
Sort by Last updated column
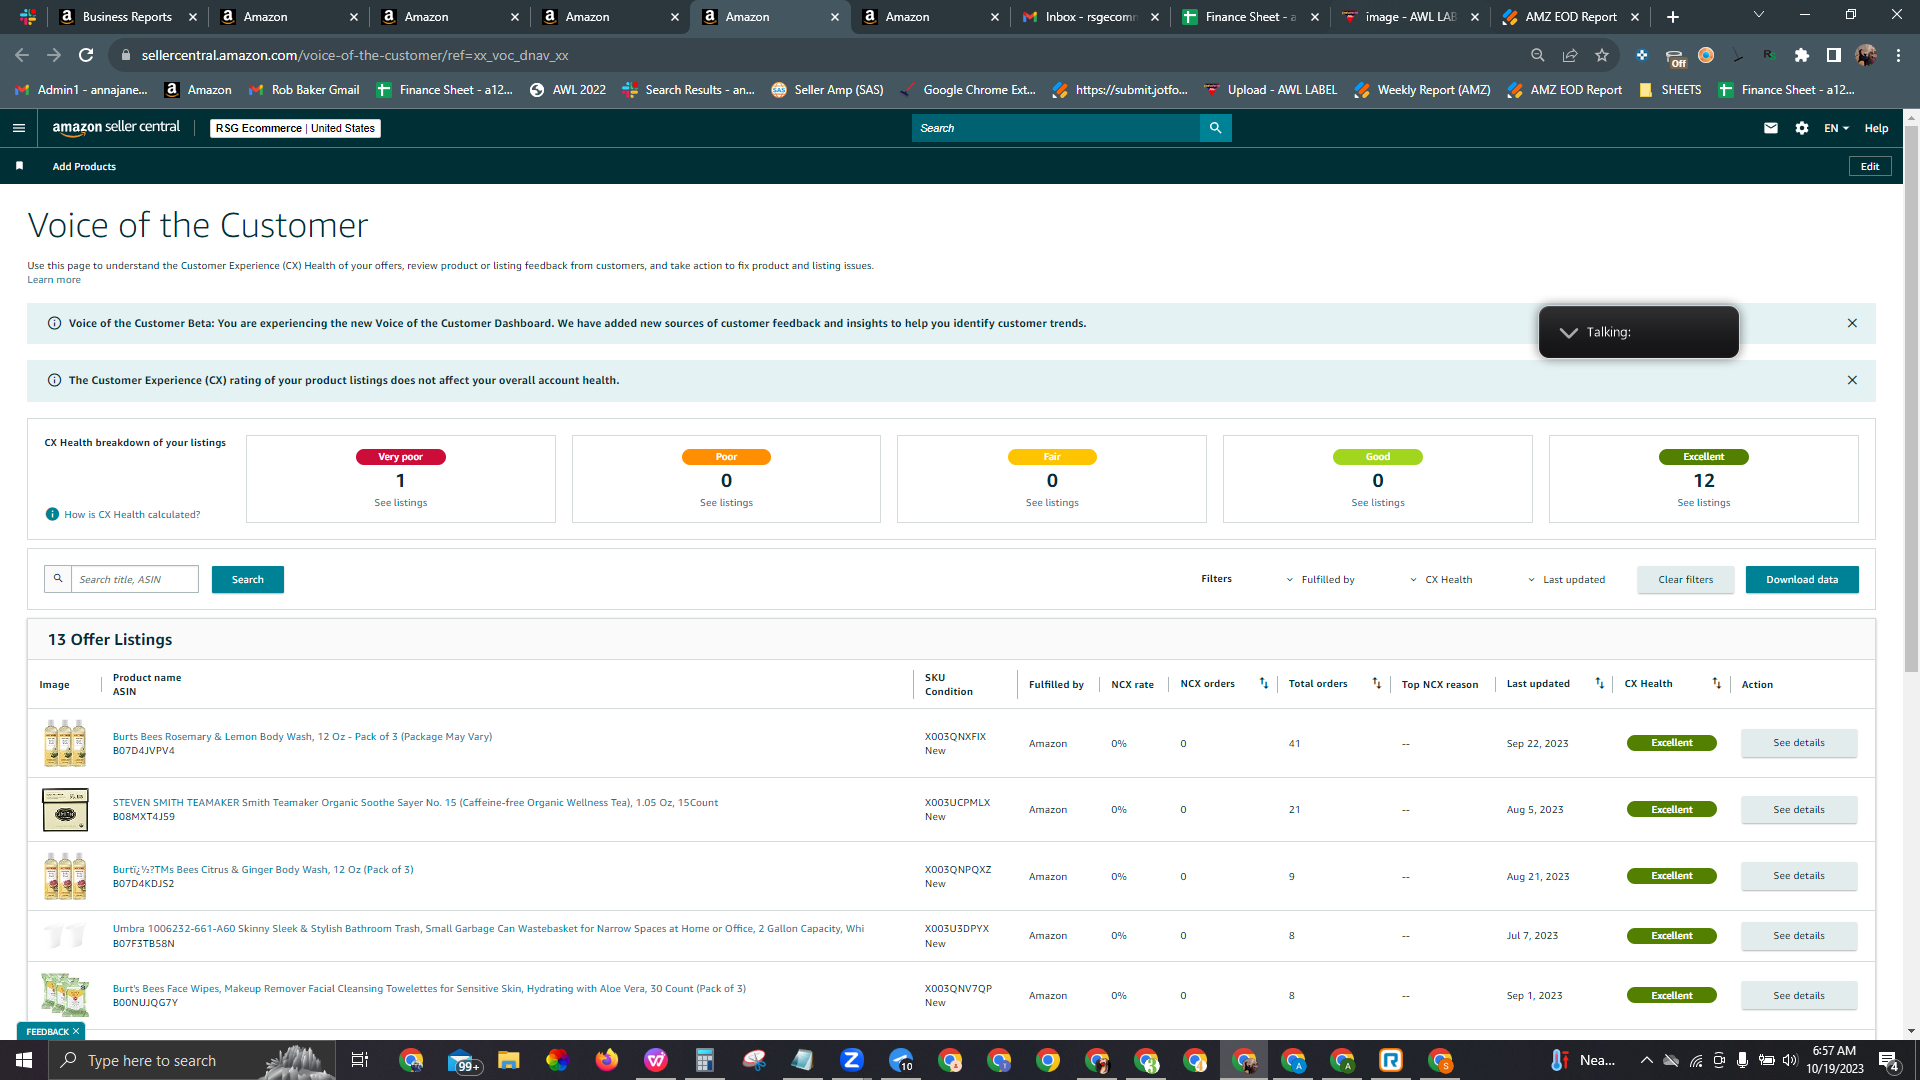pos(1599,684)
